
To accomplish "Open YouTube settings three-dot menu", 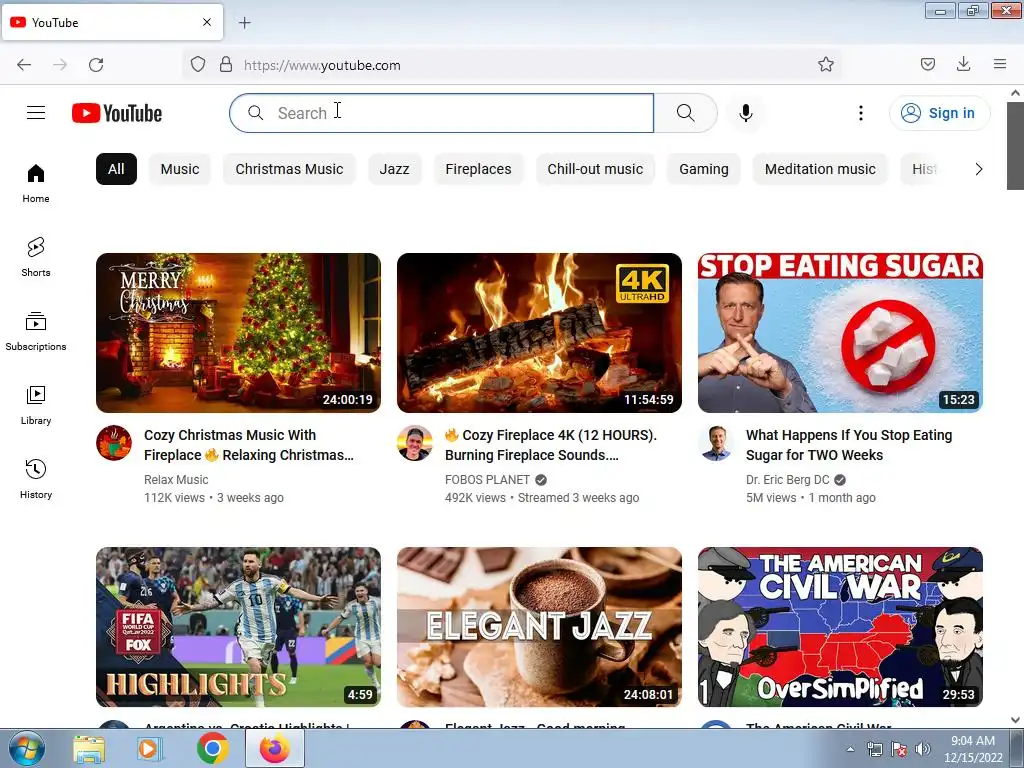I will [861, 113].
